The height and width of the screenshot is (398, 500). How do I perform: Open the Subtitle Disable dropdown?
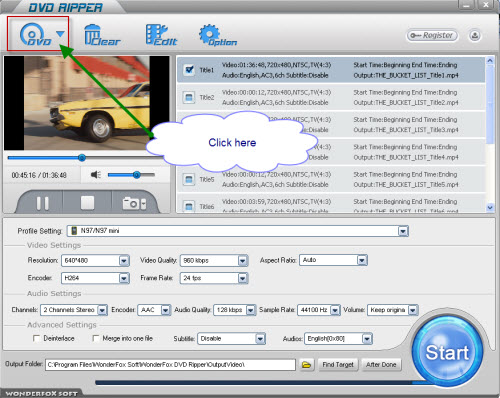coord(260,339)
